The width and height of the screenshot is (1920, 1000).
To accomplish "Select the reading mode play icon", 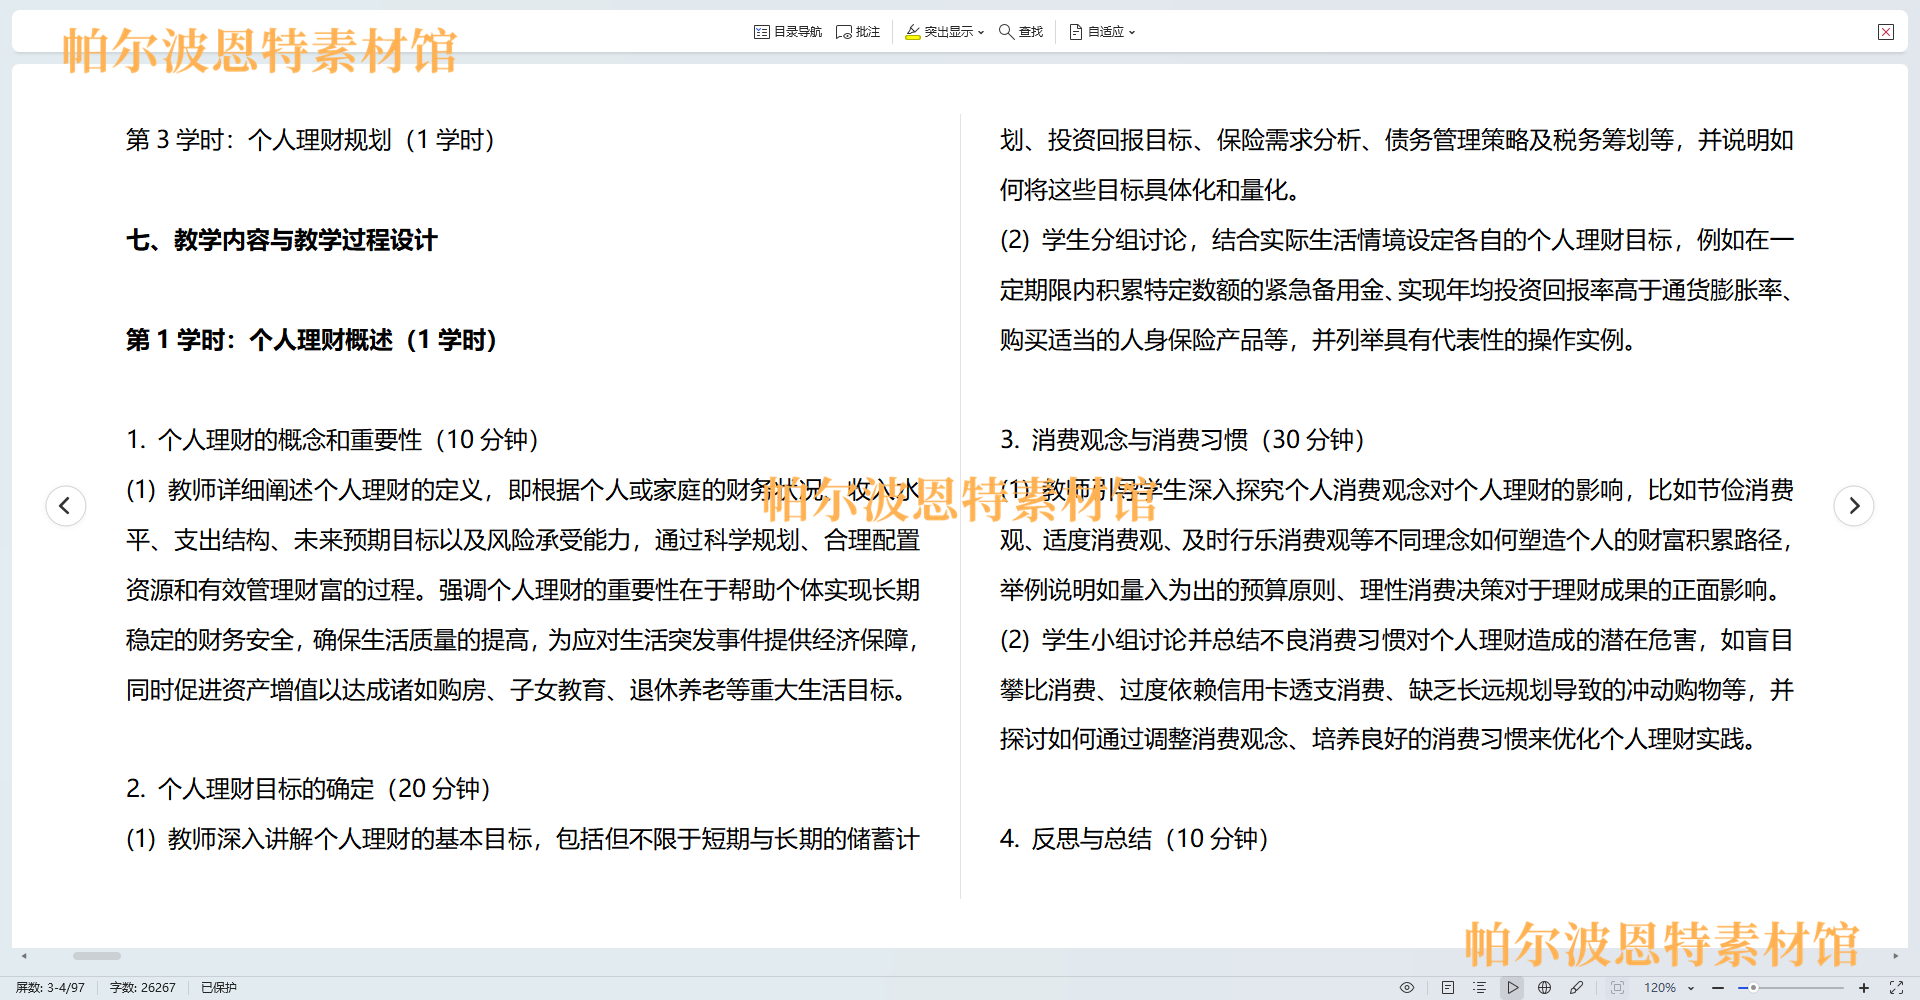I will [1512, 987].
